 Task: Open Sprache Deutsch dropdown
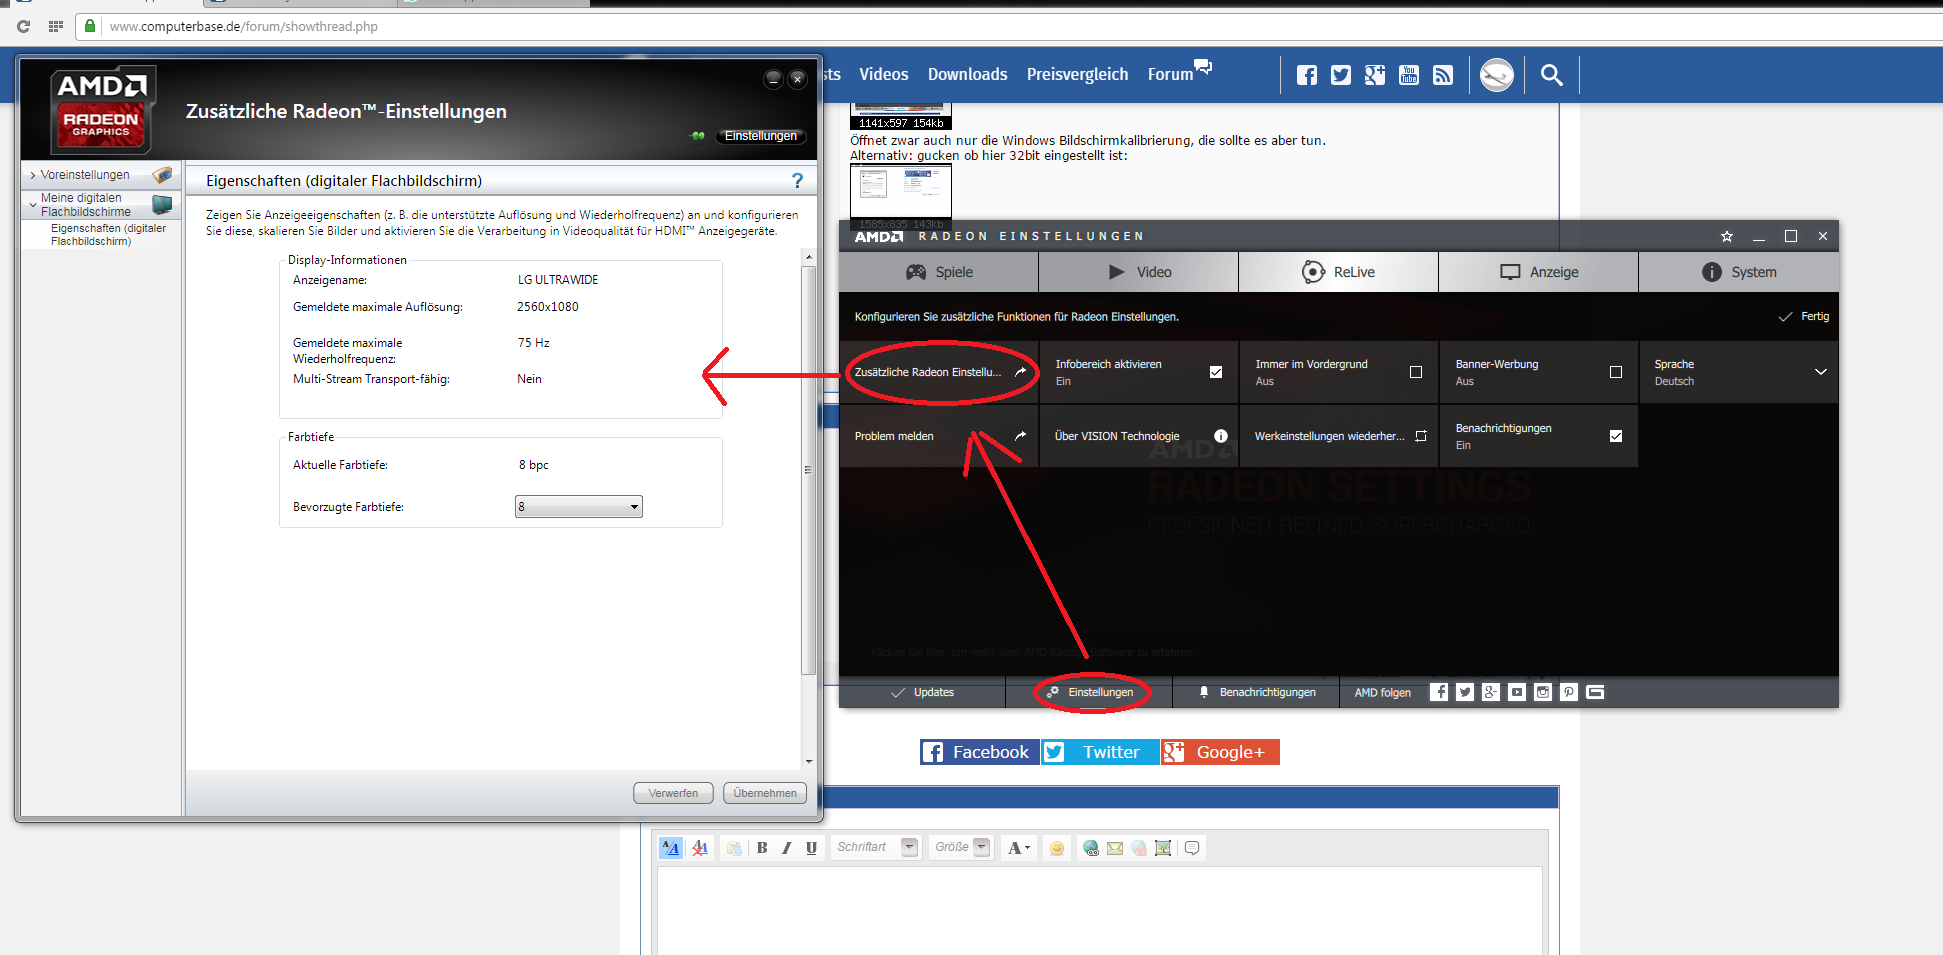1738,372
